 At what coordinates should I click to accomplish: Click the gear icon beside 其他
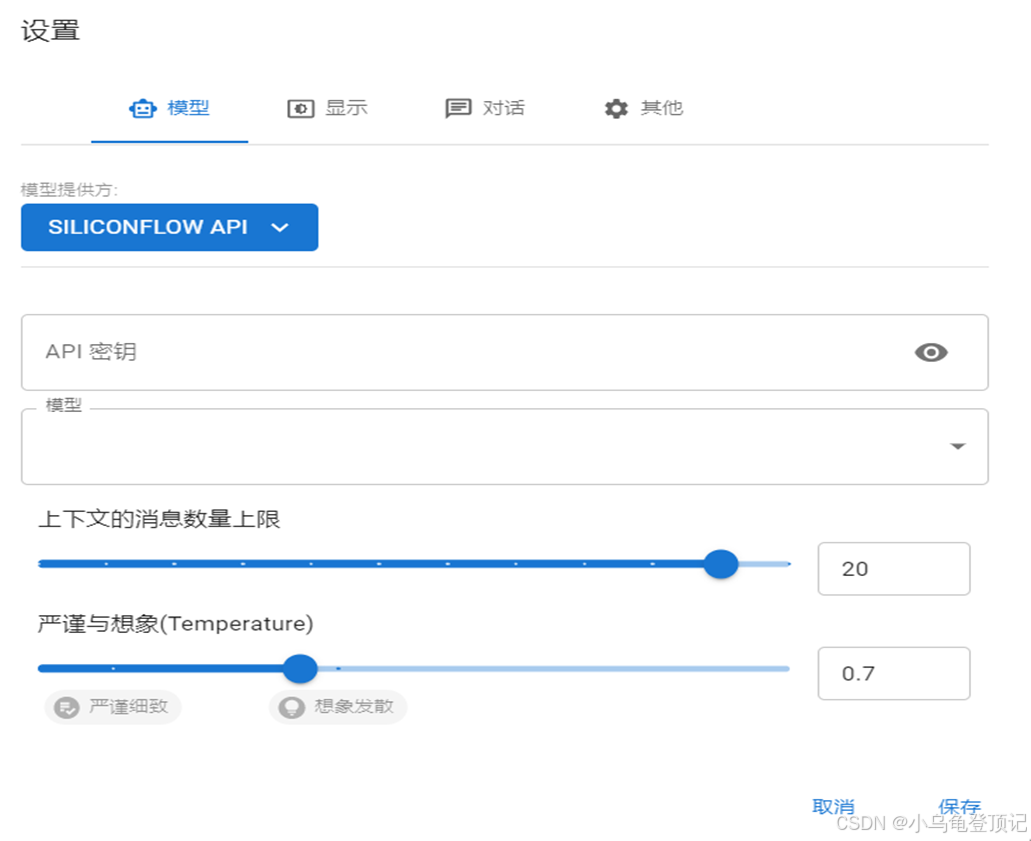(616, 108)
